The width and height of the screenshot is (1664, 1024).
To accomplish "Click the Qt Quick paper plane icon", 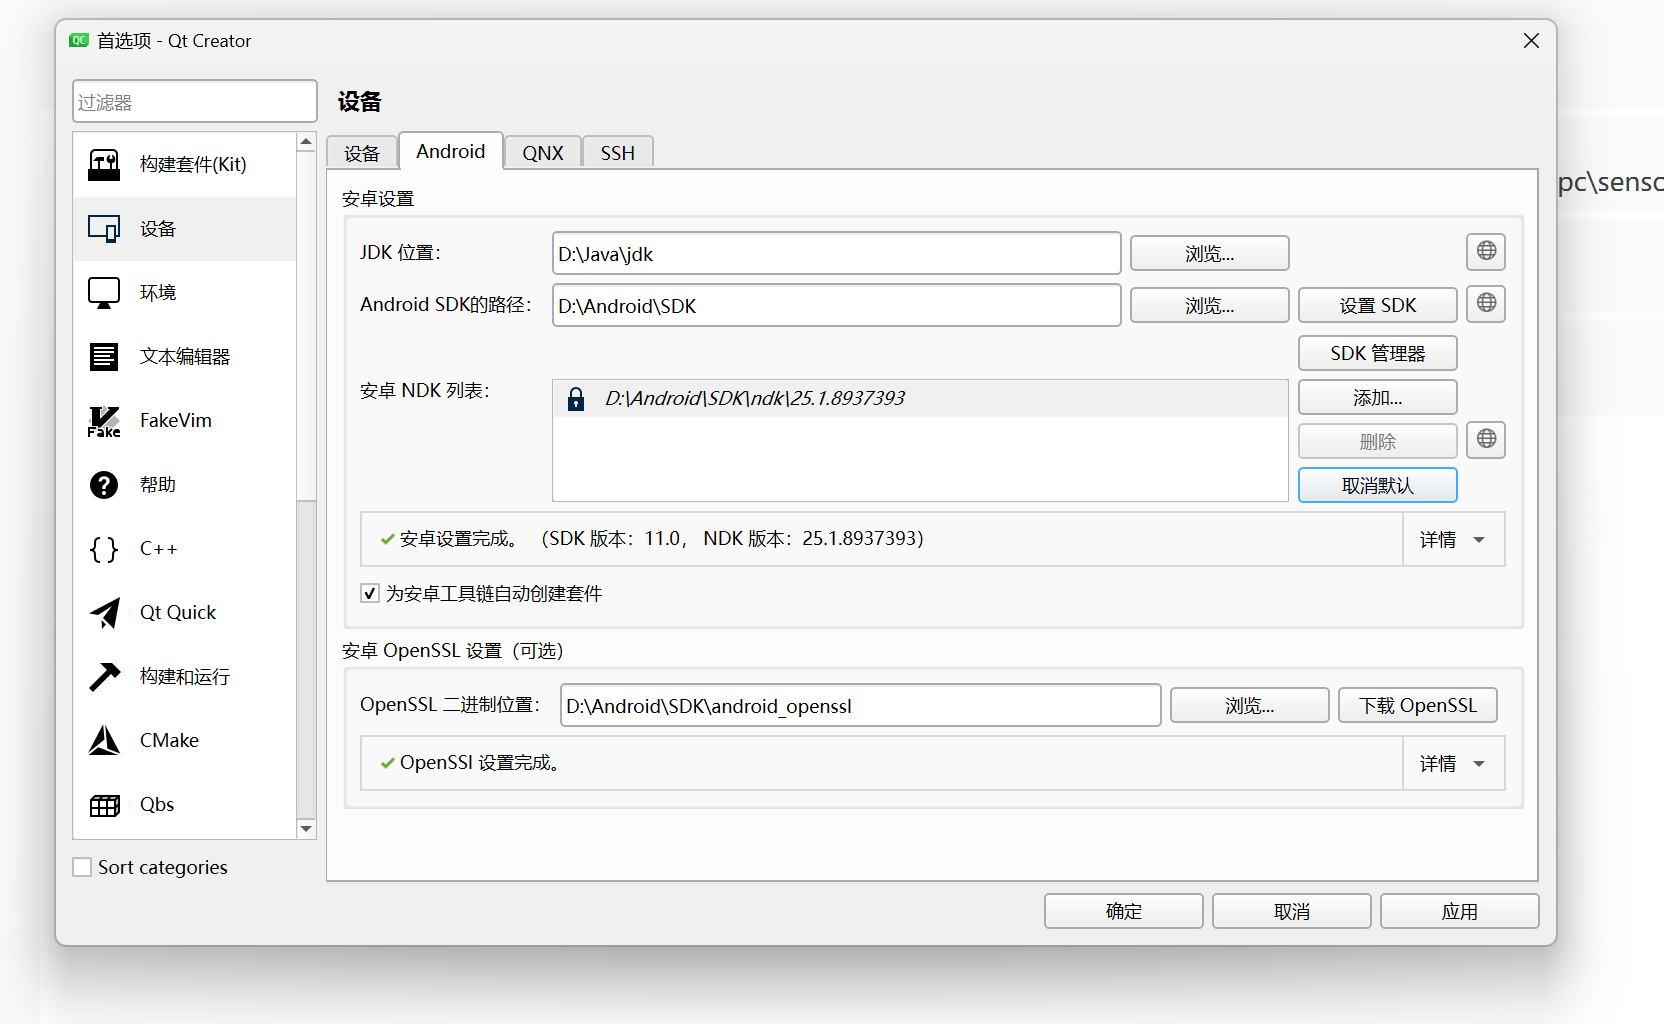I will (x=104, y=613).
